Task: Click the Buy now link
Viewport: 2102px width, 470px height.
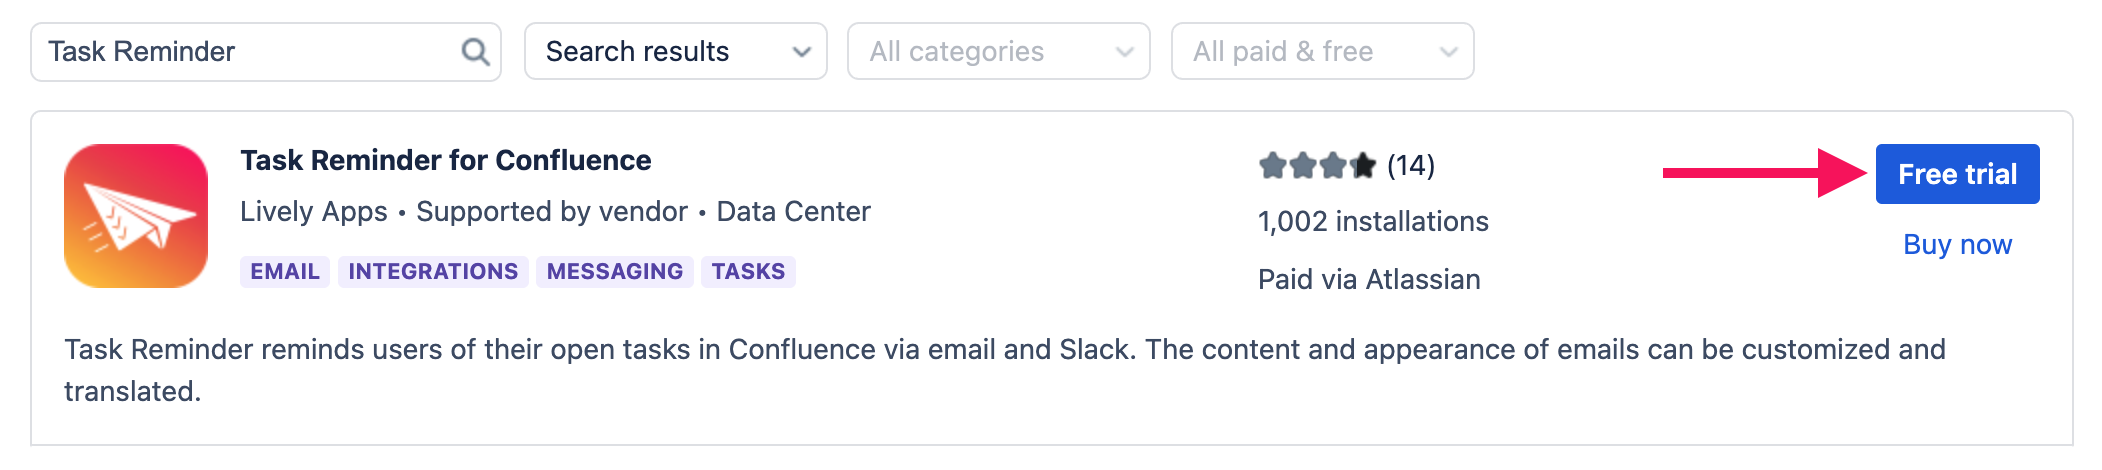Action: click(x=1957, y=245)
